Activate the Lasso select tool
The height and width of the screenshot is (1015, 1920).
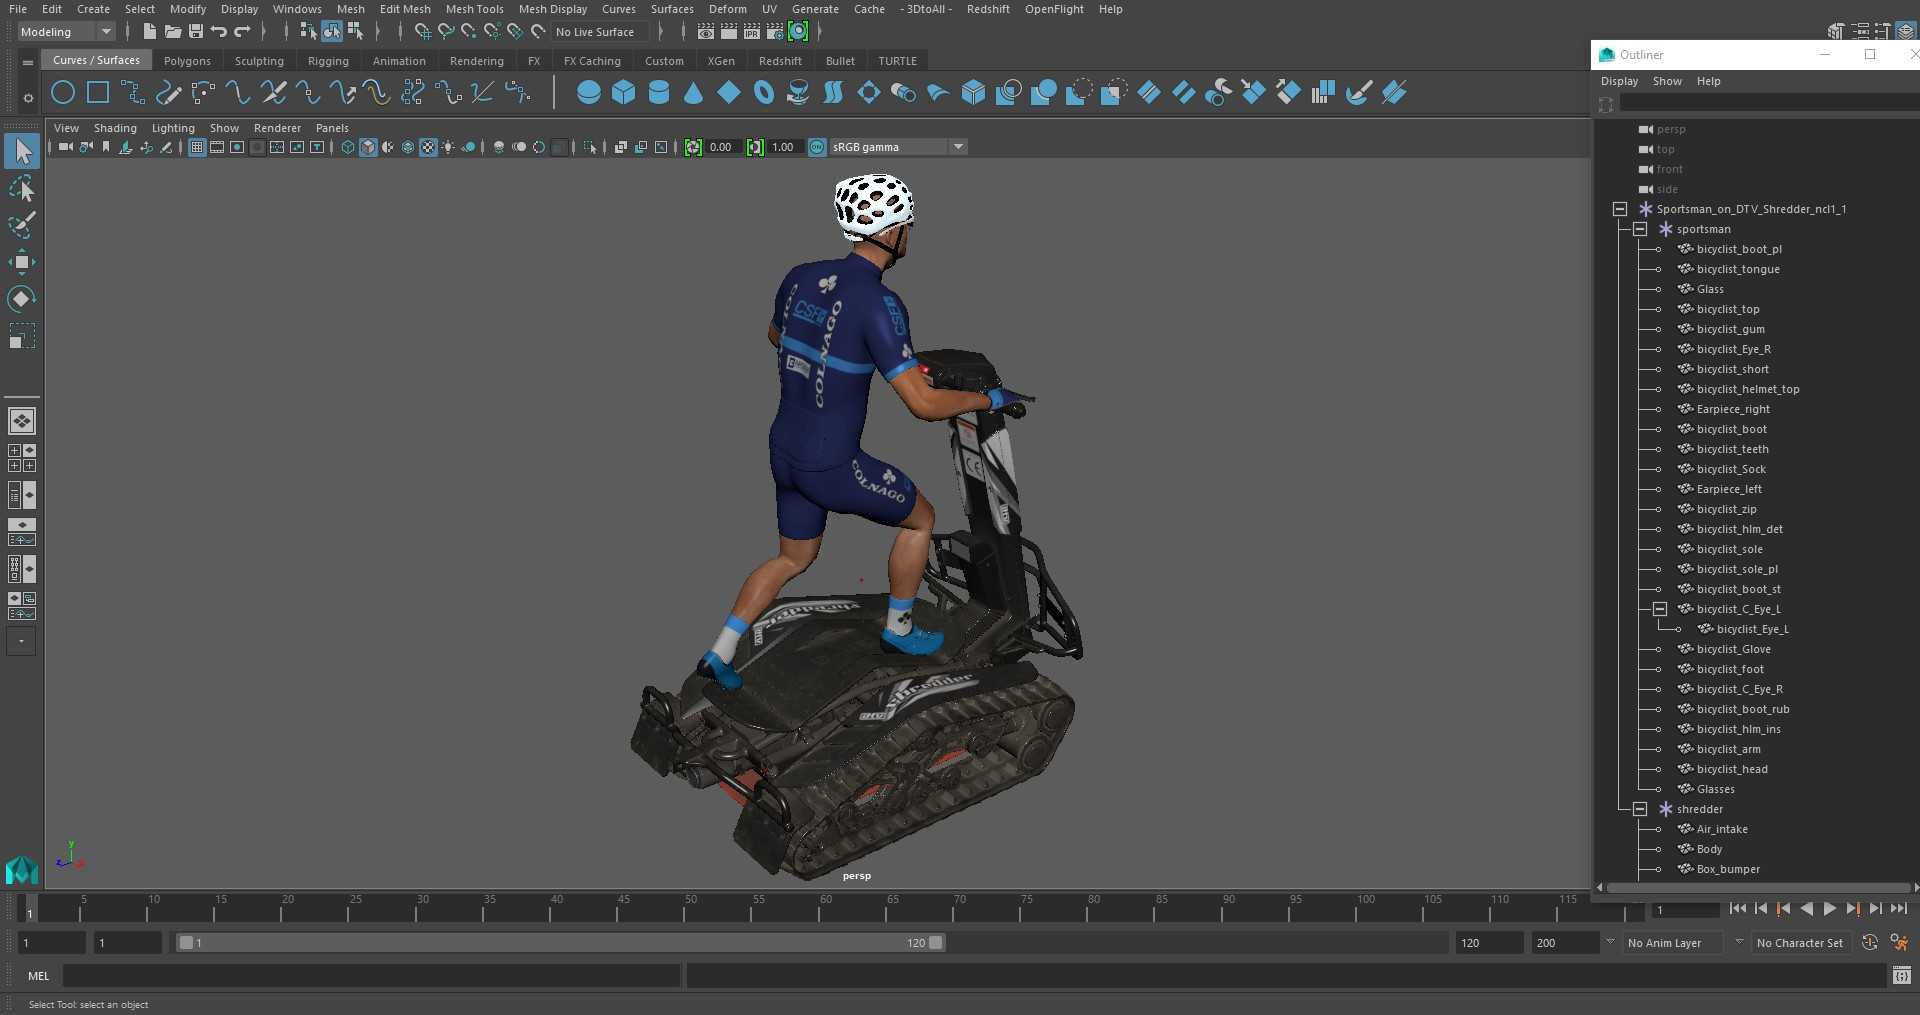tap(22, 188)
